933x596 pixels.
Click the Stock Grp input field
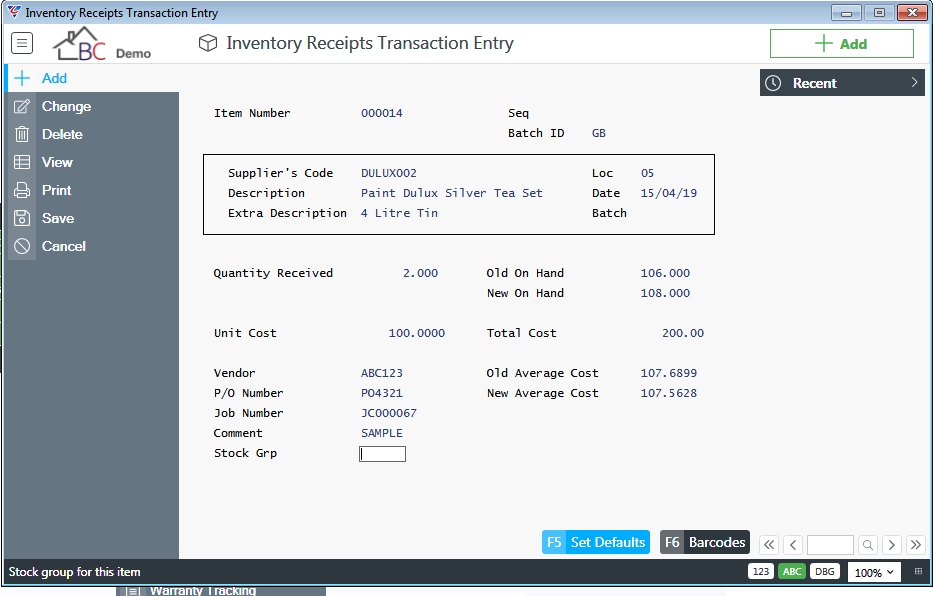pyautogui.click(x=383, y=454)
